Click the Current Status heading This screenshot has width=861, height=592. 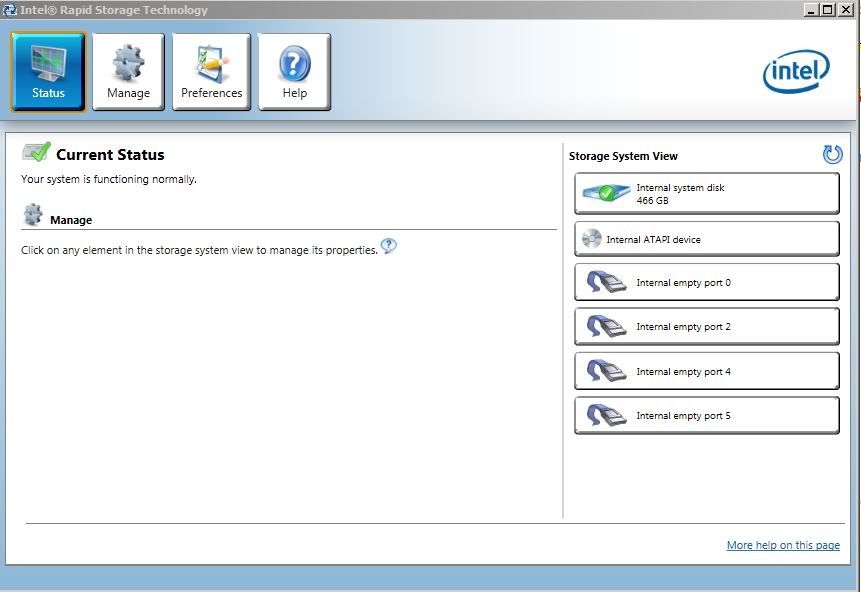coord(110,155)
